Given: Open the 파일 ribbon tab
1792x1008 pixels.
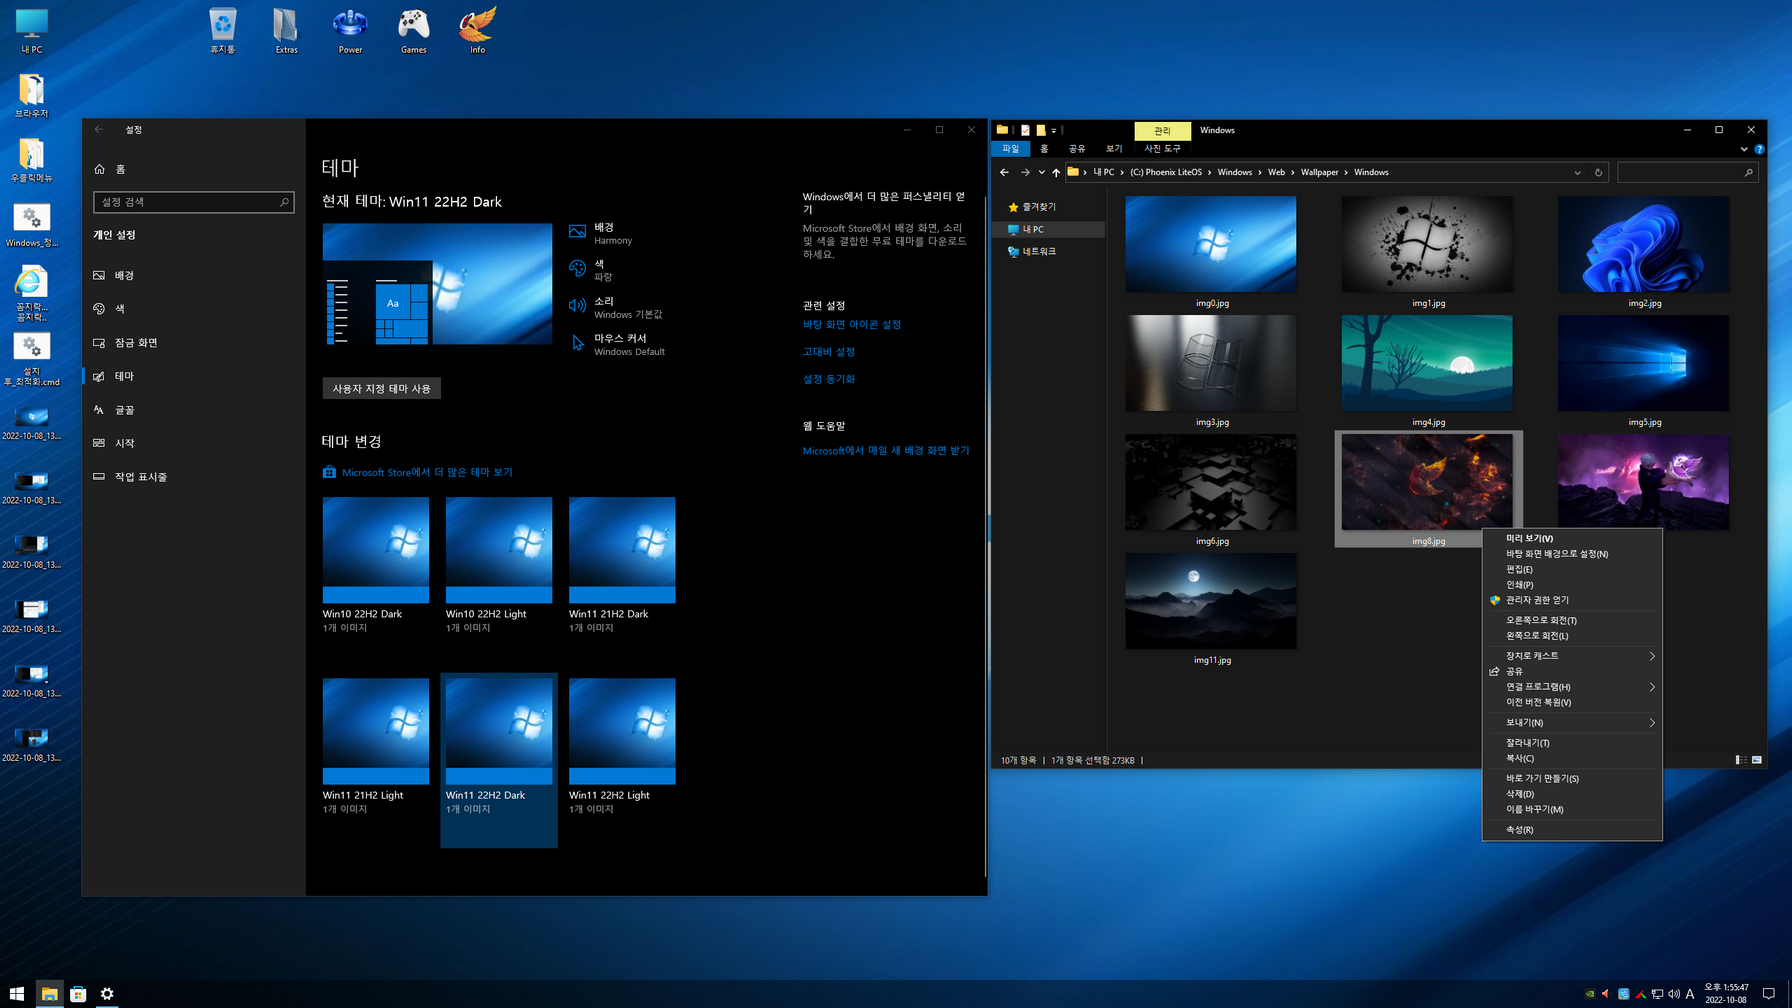Looking at the screenshot, I should (x=1011, y=149).
